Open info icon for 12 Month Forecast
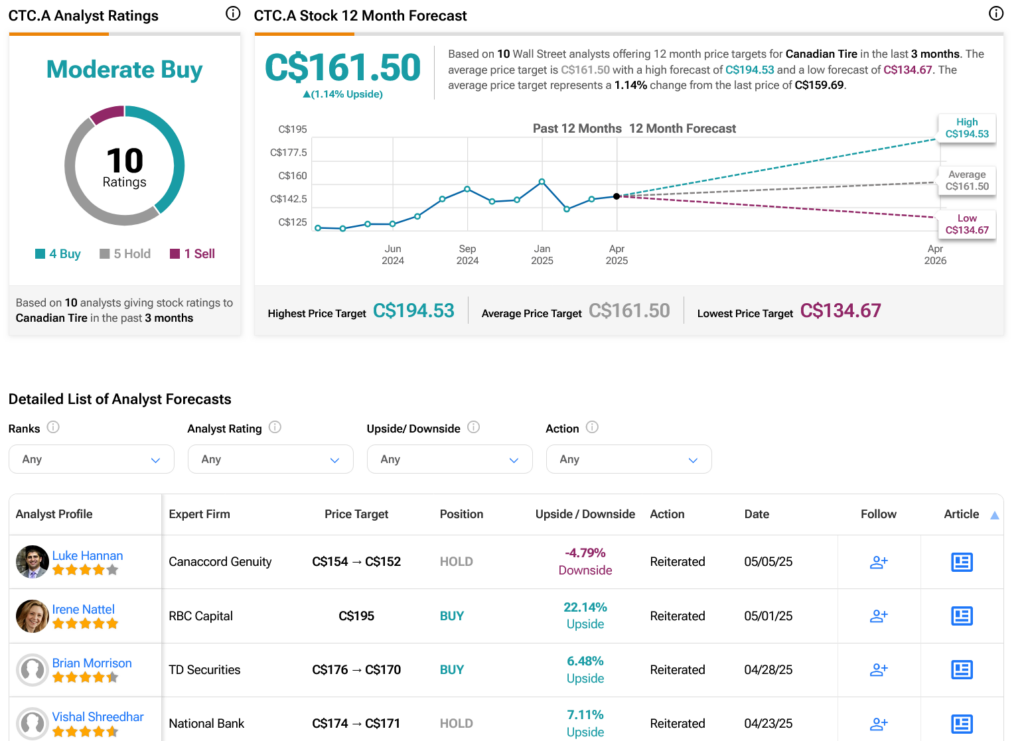This screenshot has width=1024, height=741. coord(995,14)
